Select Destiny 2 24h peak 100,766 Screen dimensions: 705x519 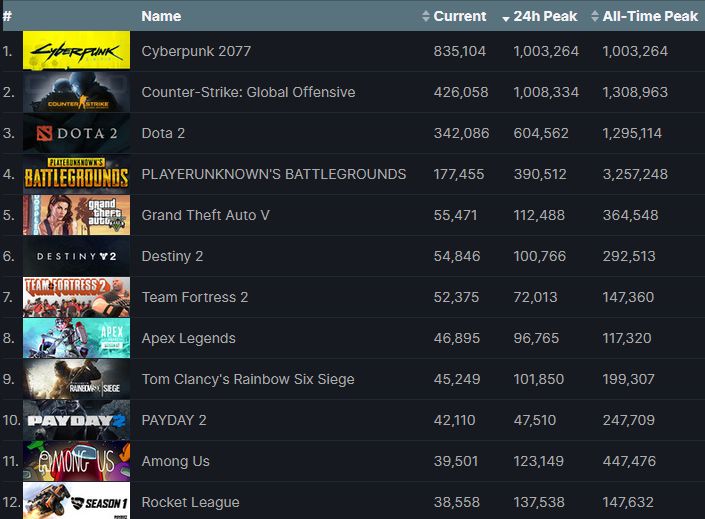(540, 256)
